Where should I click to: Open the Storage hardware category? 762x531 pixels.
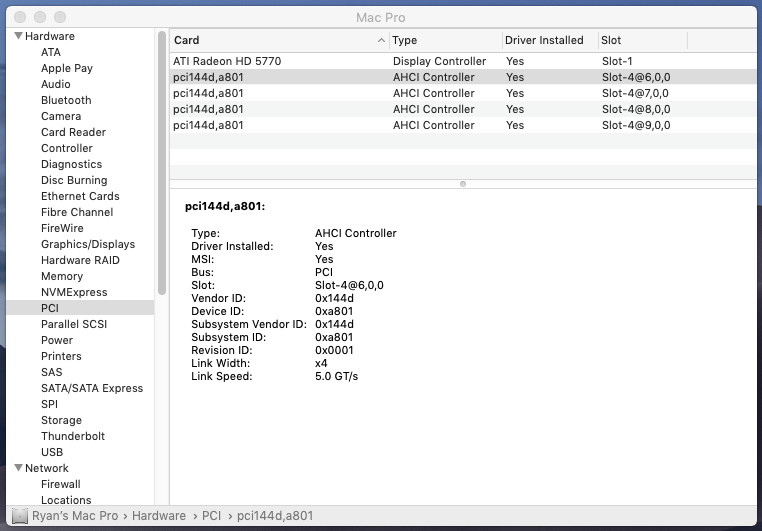[61, 420]
